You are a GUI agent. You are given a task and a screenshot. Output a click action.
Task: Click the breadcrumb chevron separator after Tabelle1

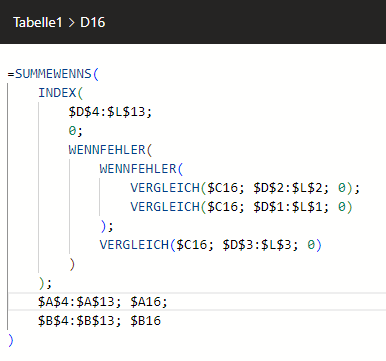click(x=71, y=23)
